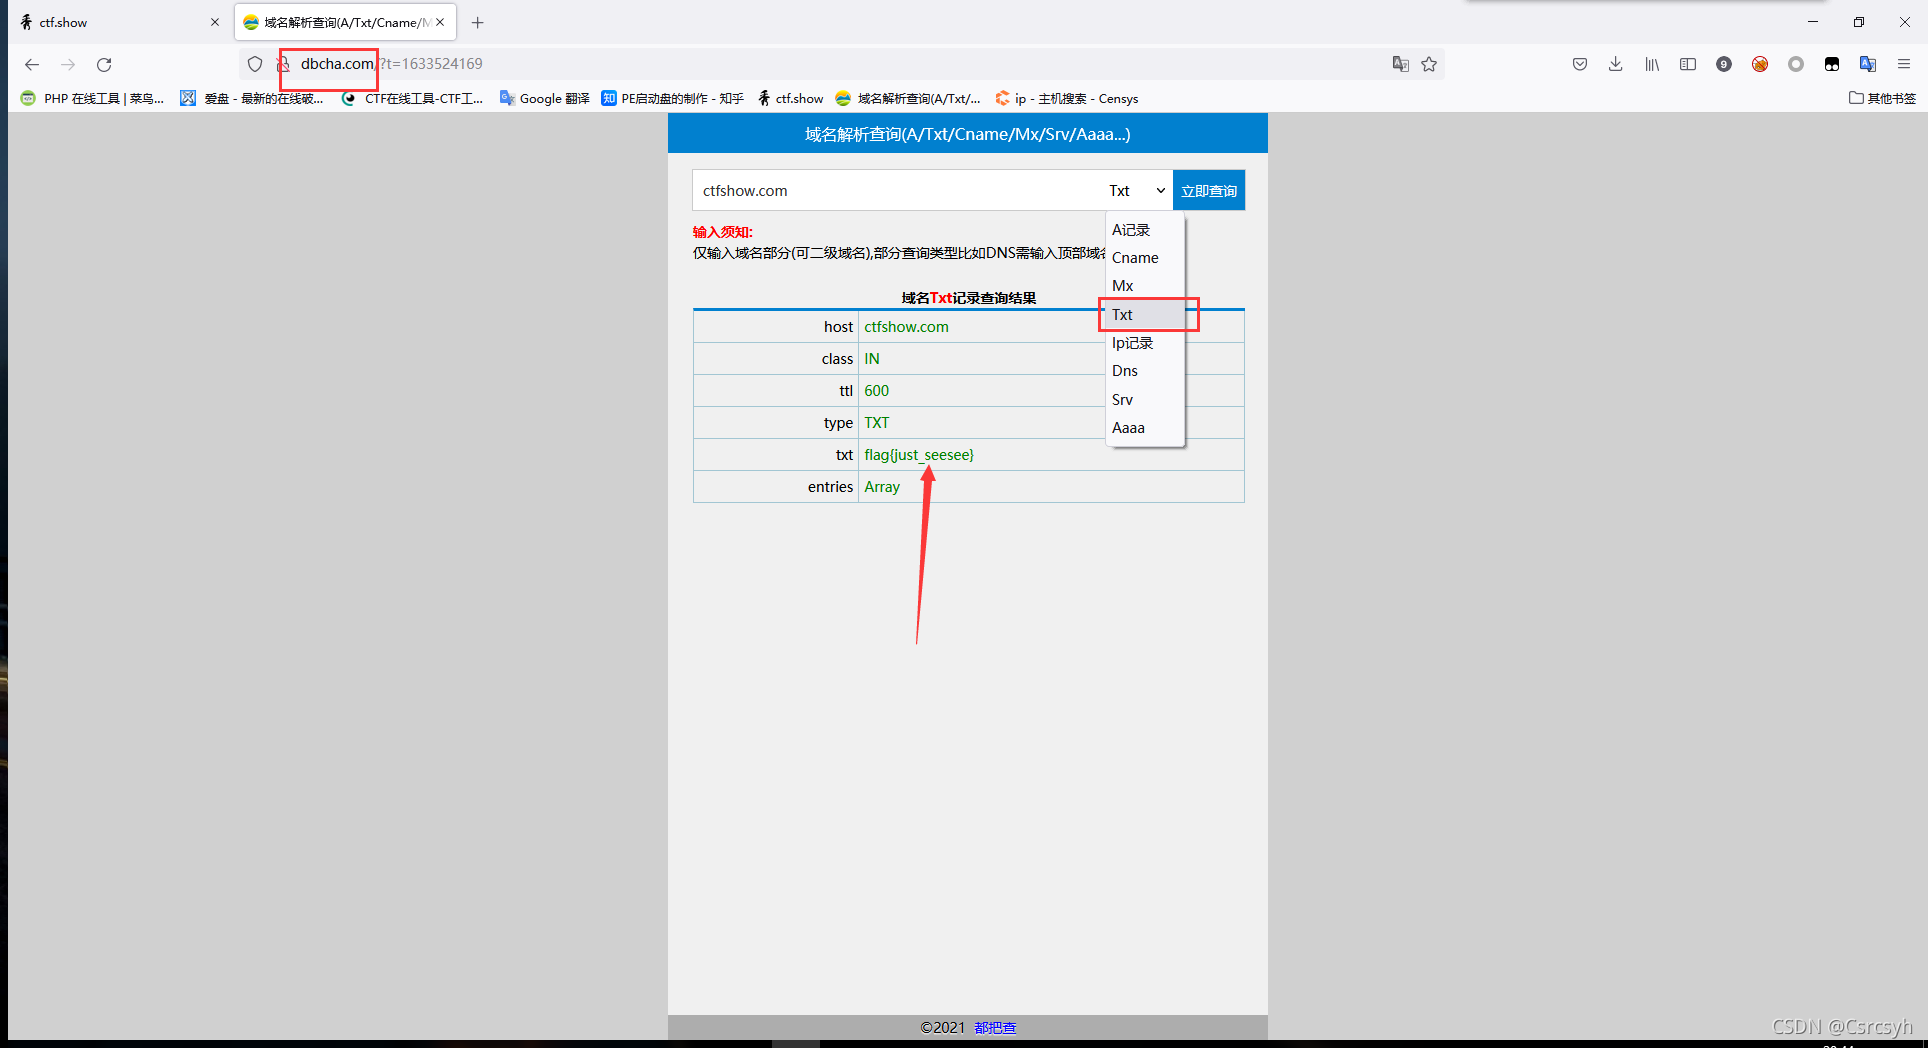
Task: Show the downloads panel
Action: (1616, 64)
